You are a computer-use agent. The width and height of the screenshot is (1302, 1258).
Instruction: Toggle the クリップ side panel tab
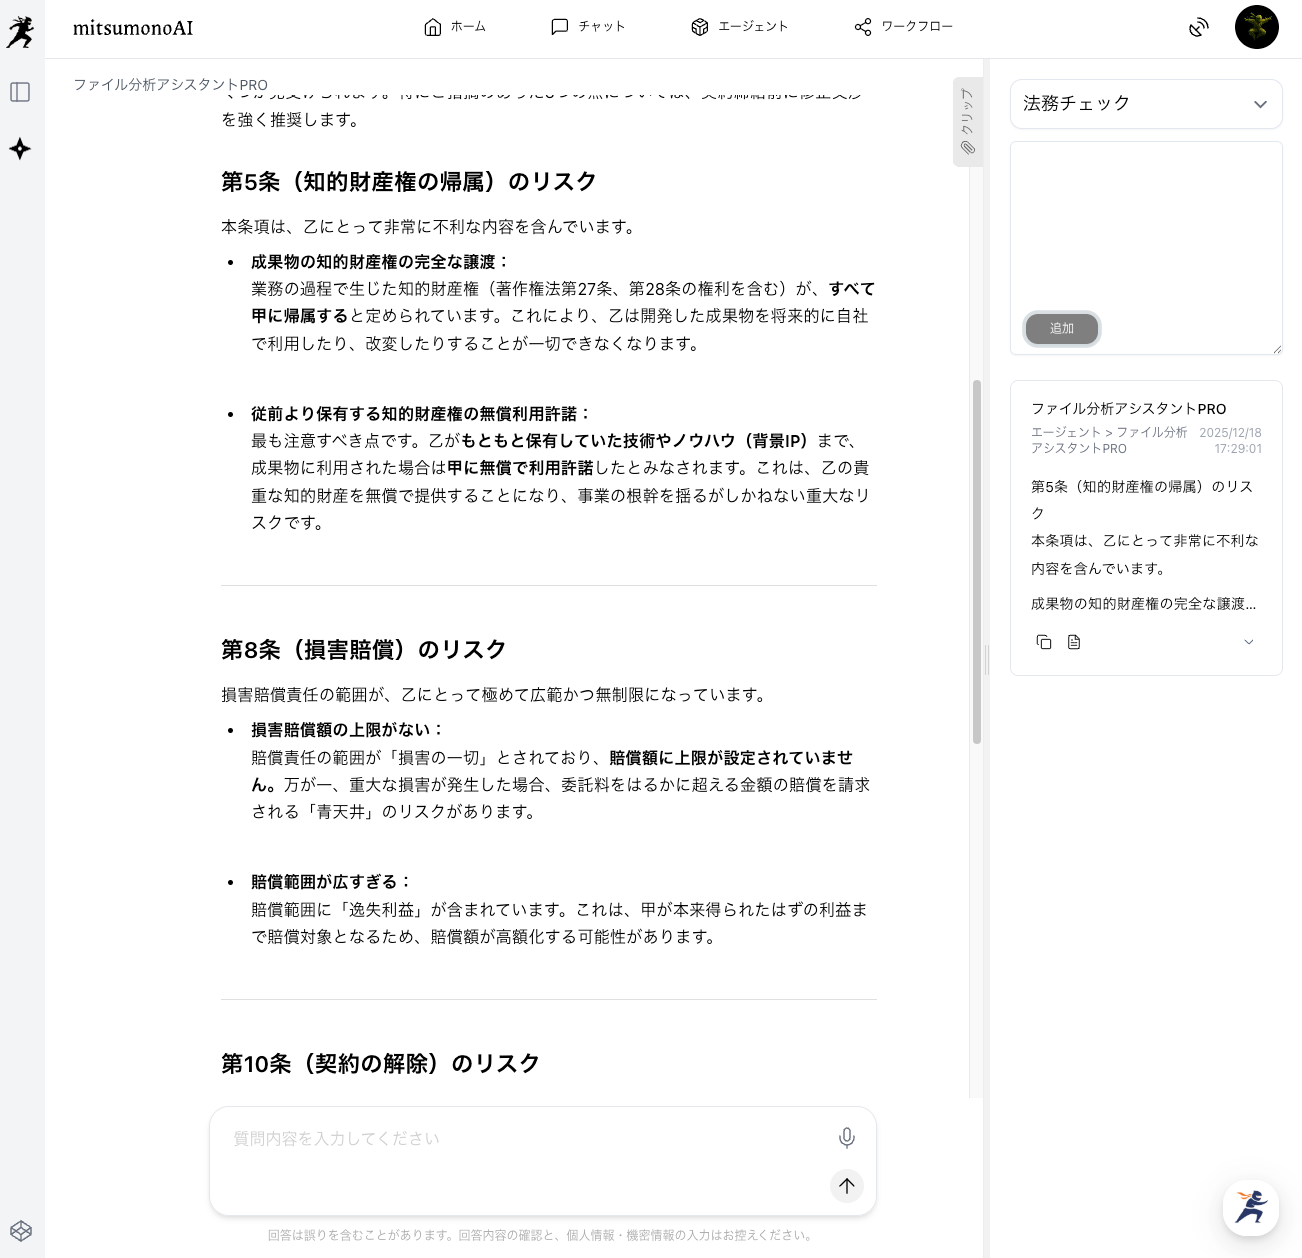click(x=967, y=121)
